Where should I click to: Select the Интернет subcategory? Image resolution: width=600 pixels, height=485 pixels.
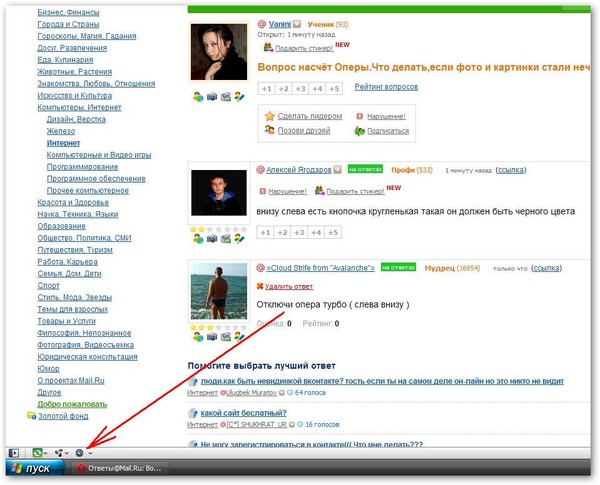pos(64,143)
